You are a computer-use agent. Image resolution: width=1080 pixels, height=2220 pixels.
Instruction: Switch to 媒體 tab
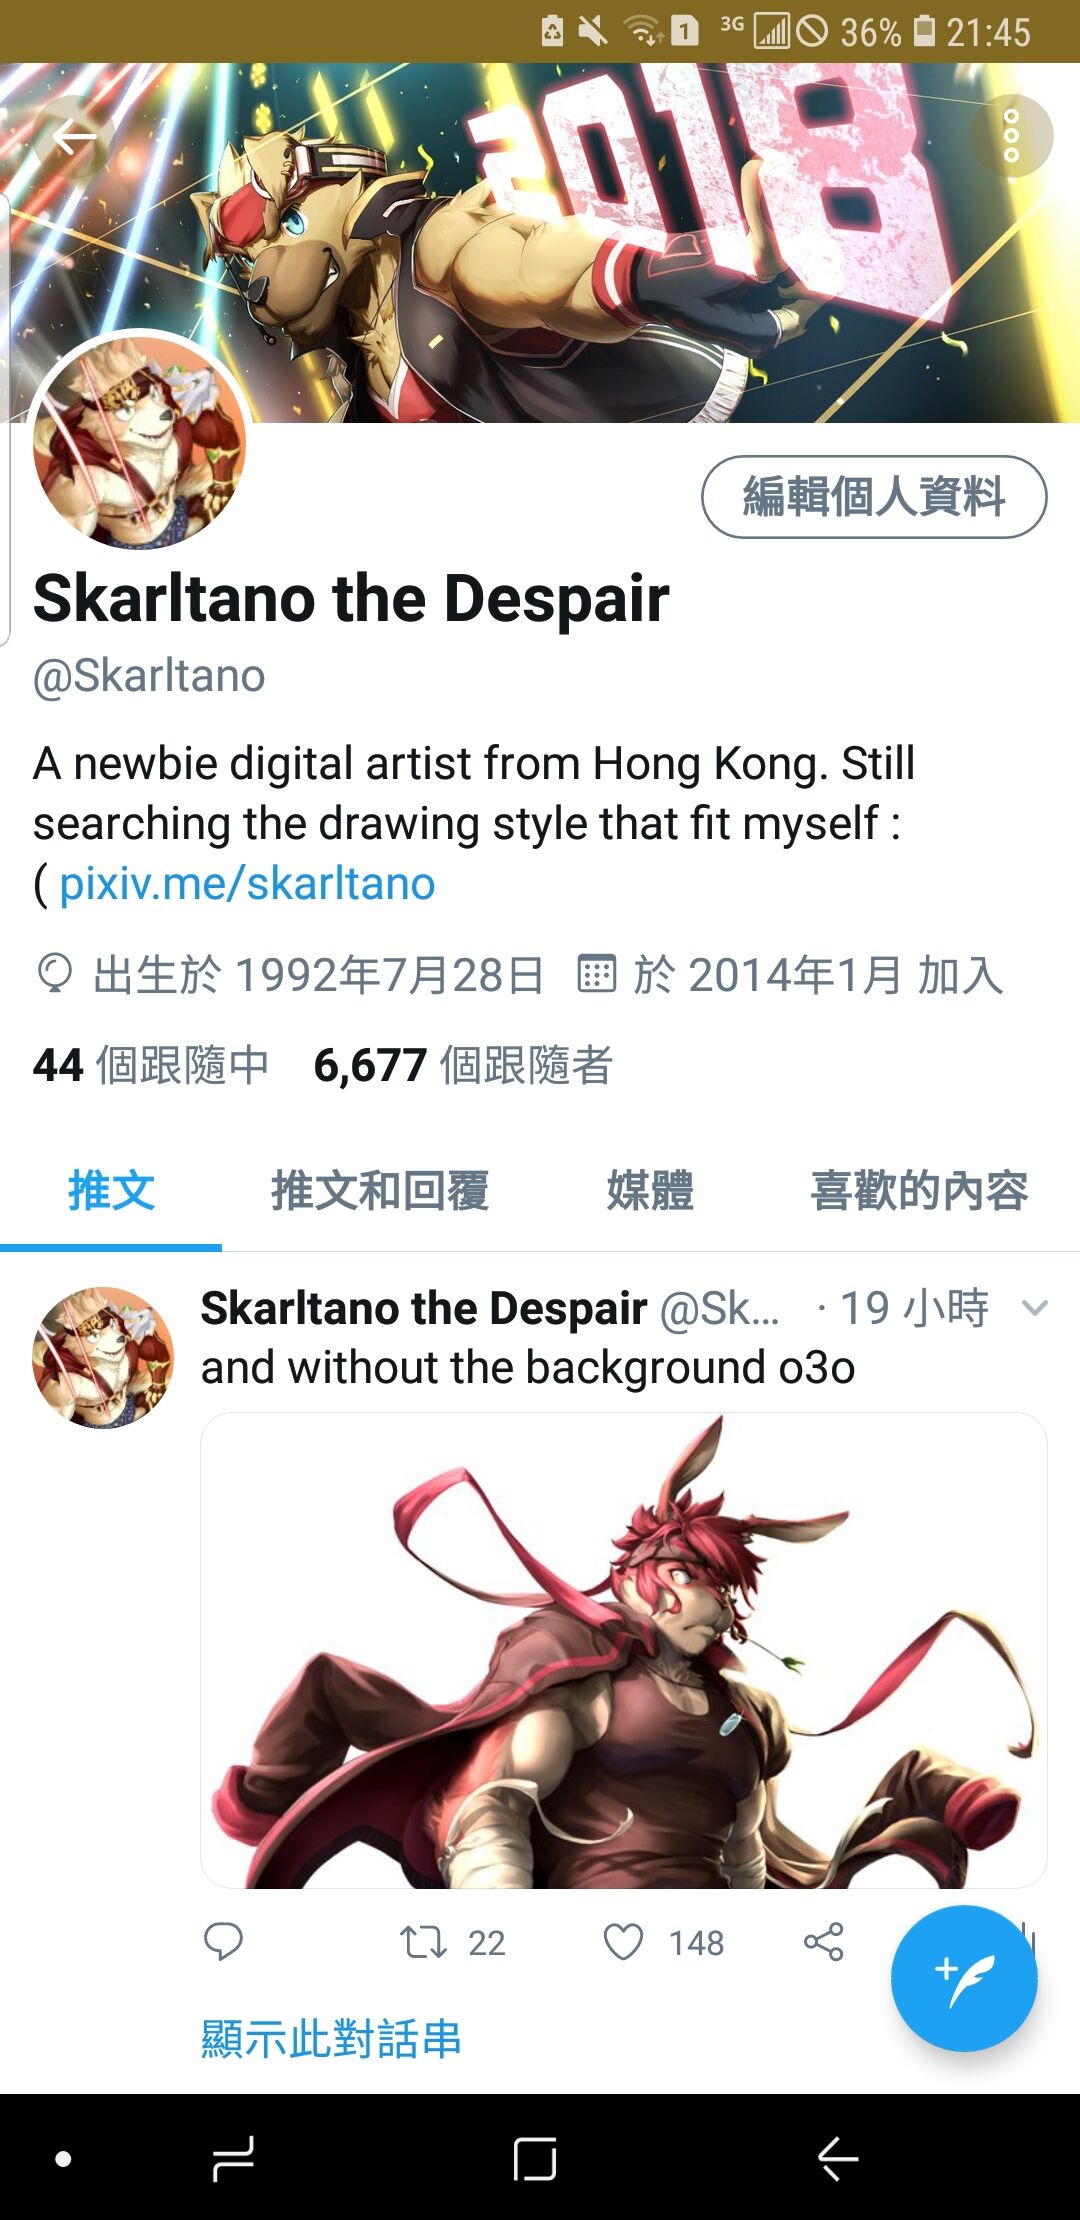tap(650, 1191)
